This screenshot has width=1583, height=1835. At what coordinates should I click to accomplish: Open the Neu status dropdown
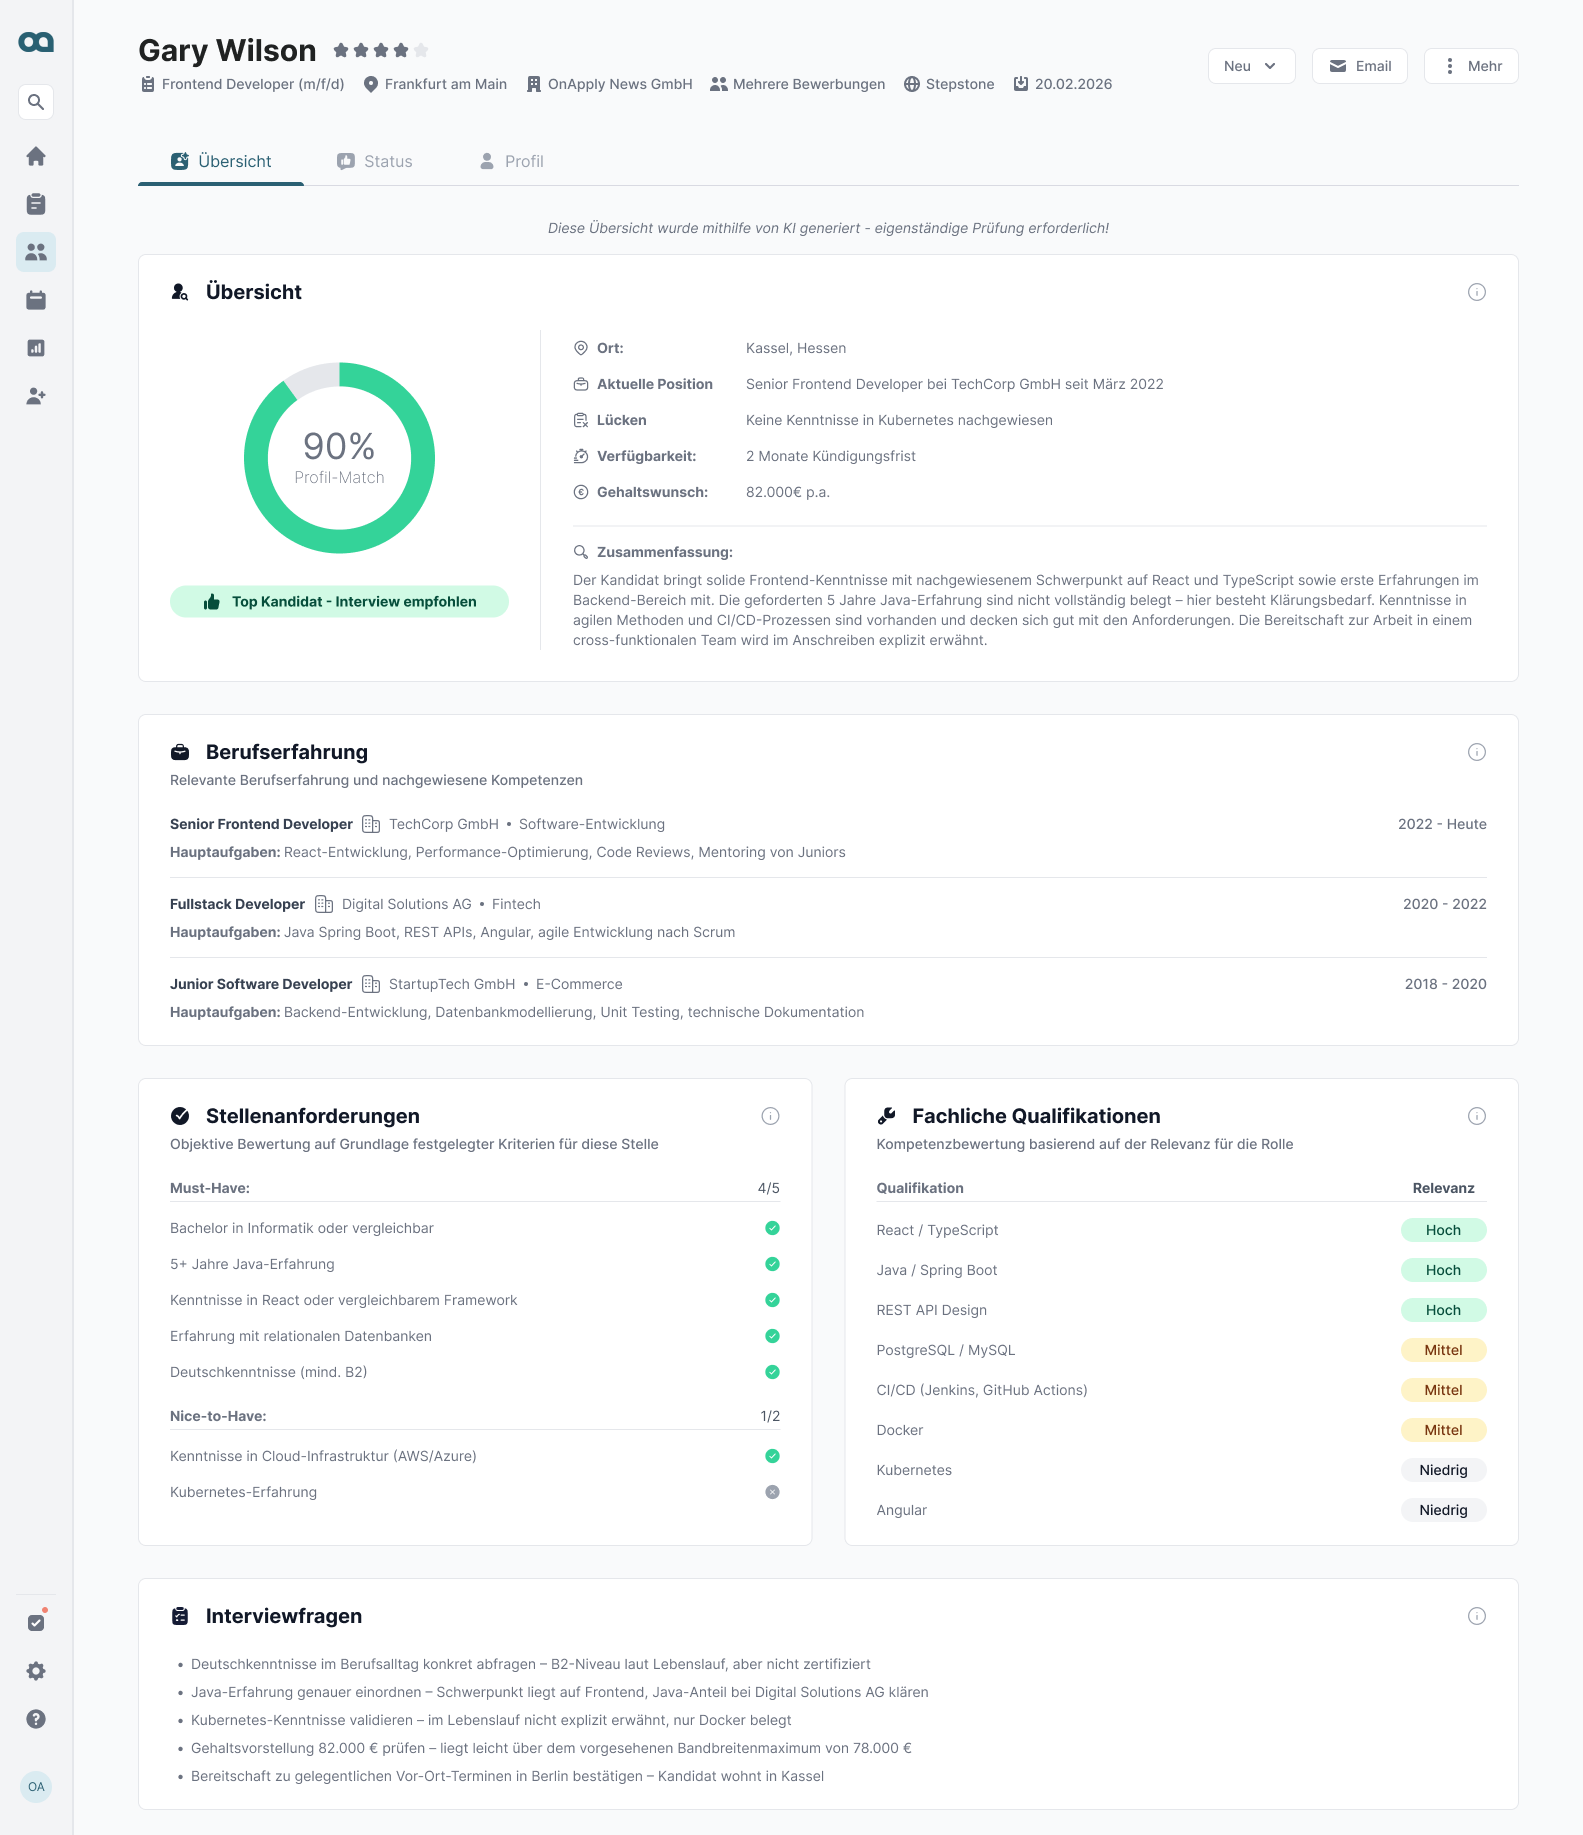tap(1251, 66)
